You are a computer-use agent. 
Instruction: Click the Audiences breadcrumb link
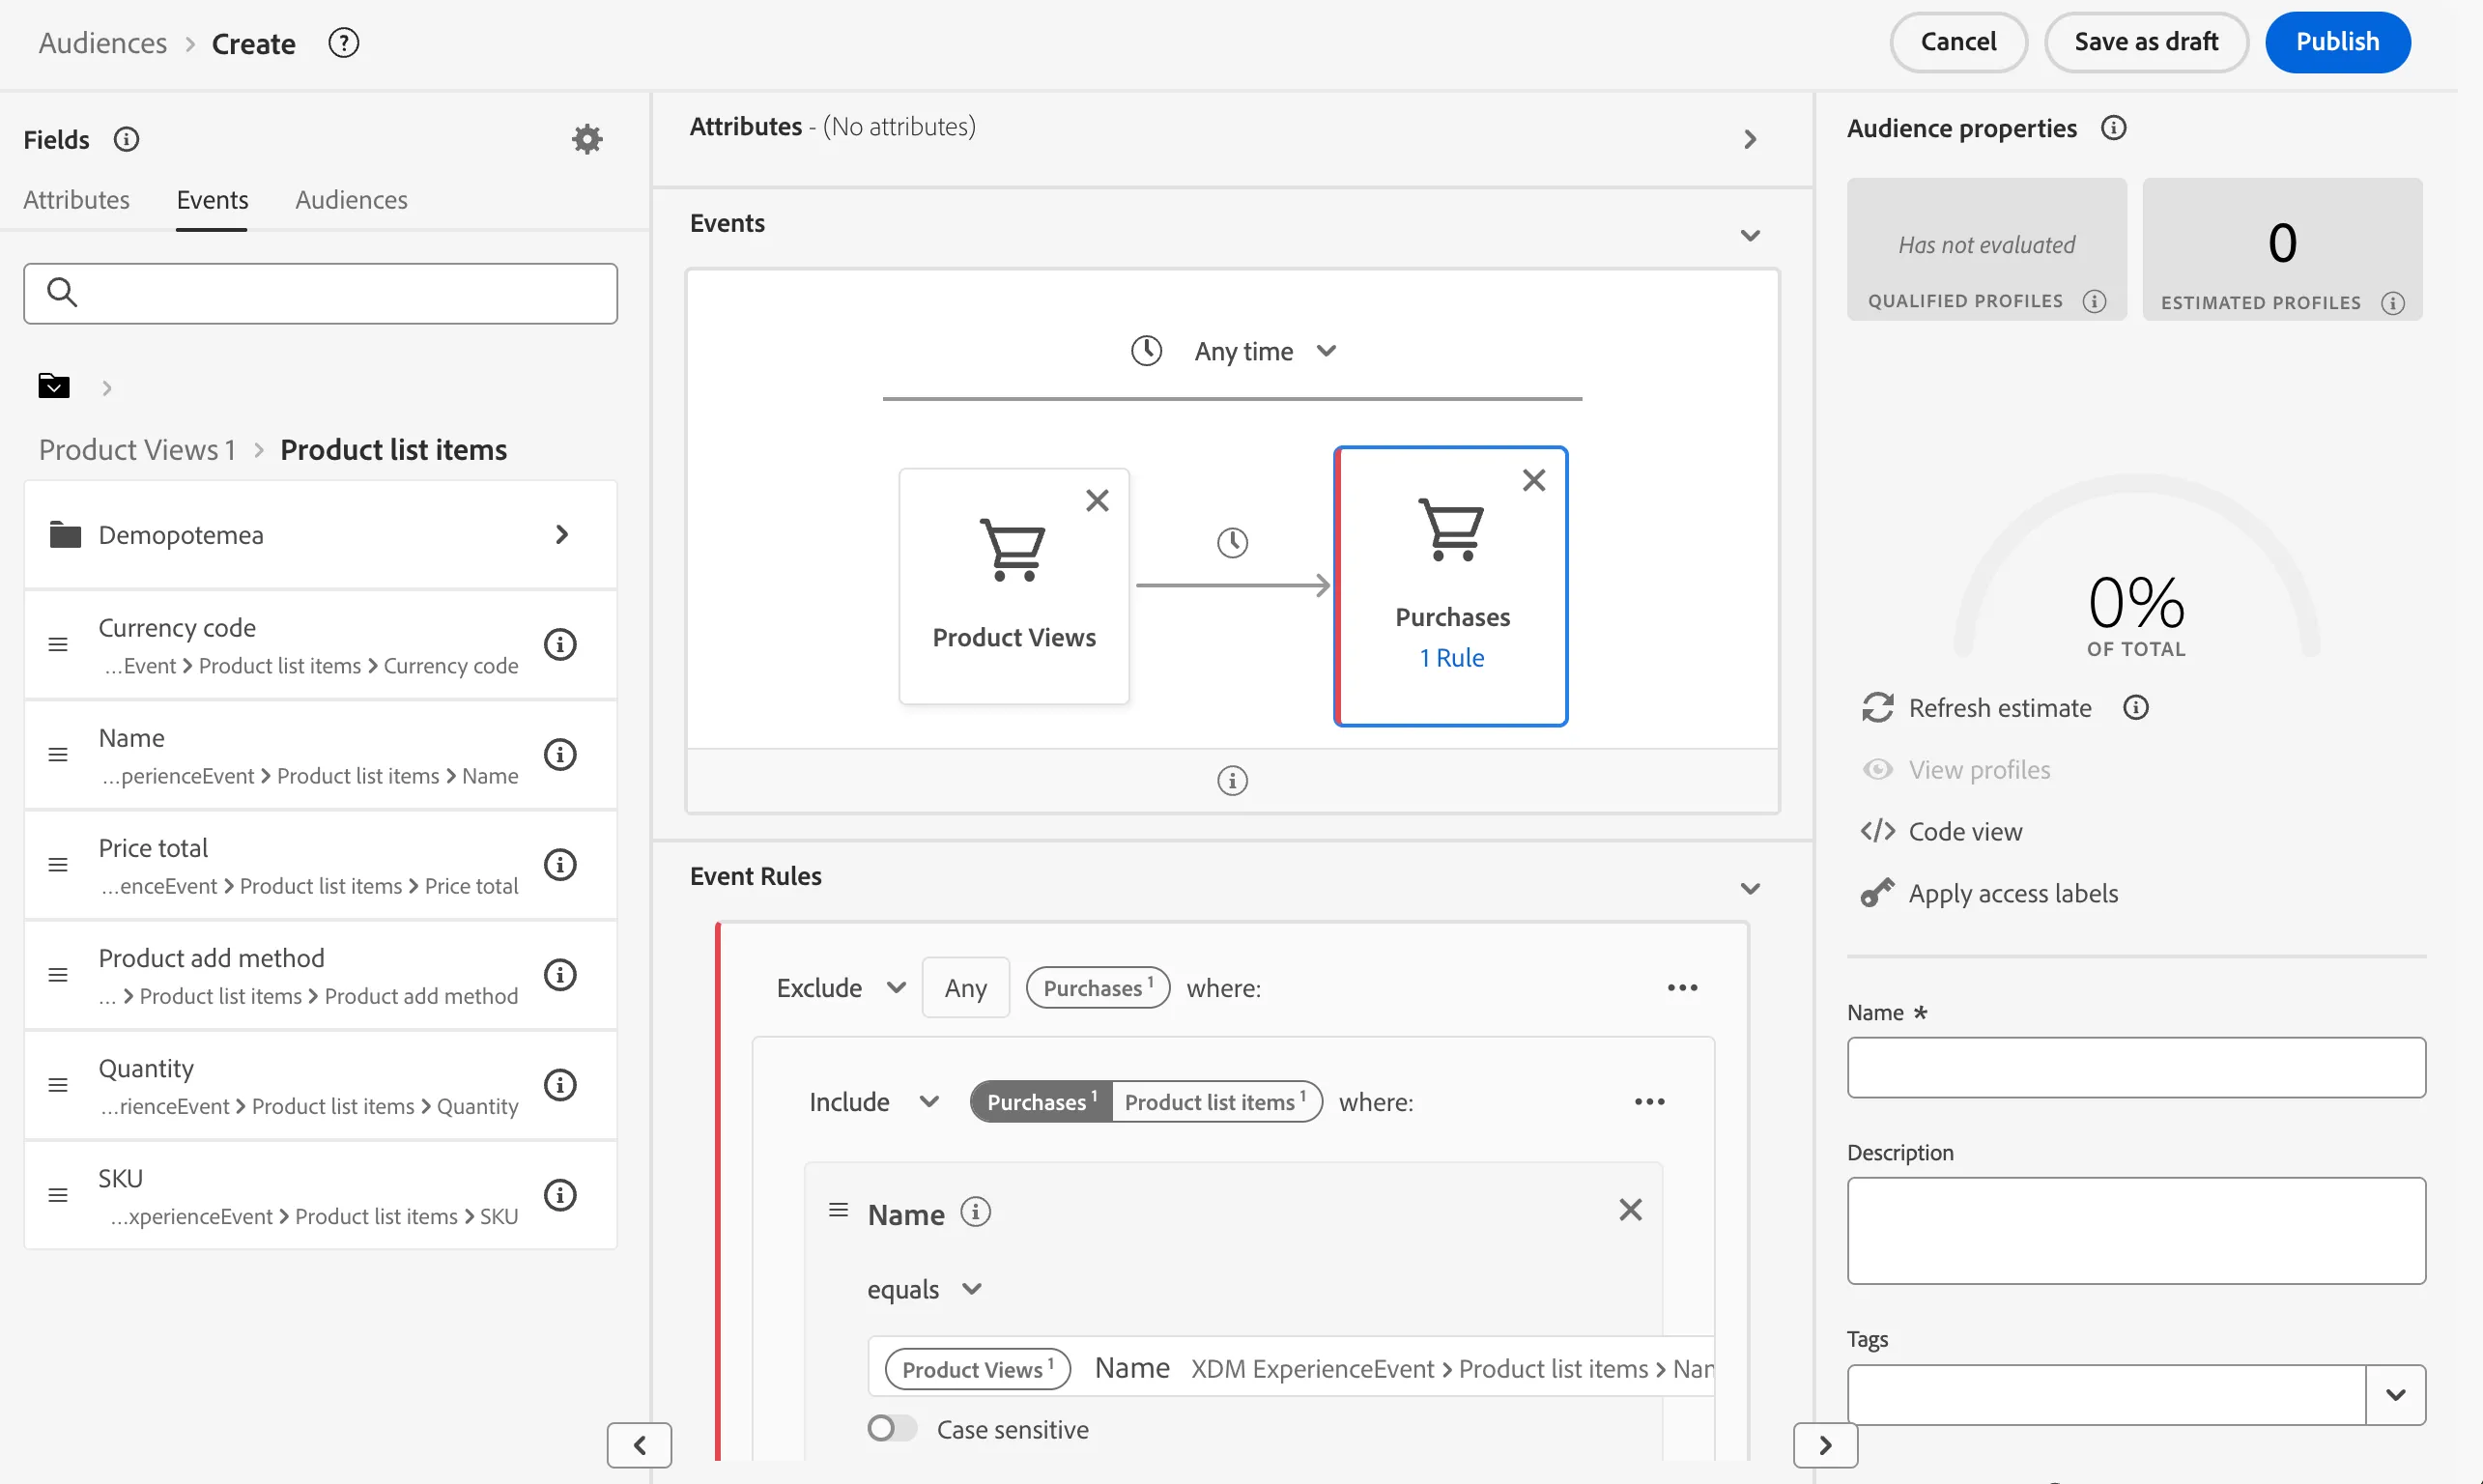coord(103,43)
